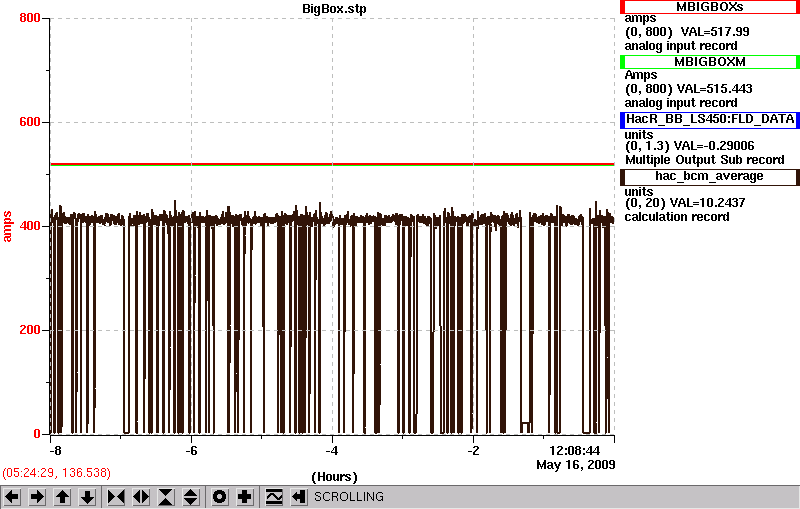The width and height of the screenshot is (800, 509).
Task: Zoom in horizontally using the bowtie icon
Action: [x=116, y=497]
